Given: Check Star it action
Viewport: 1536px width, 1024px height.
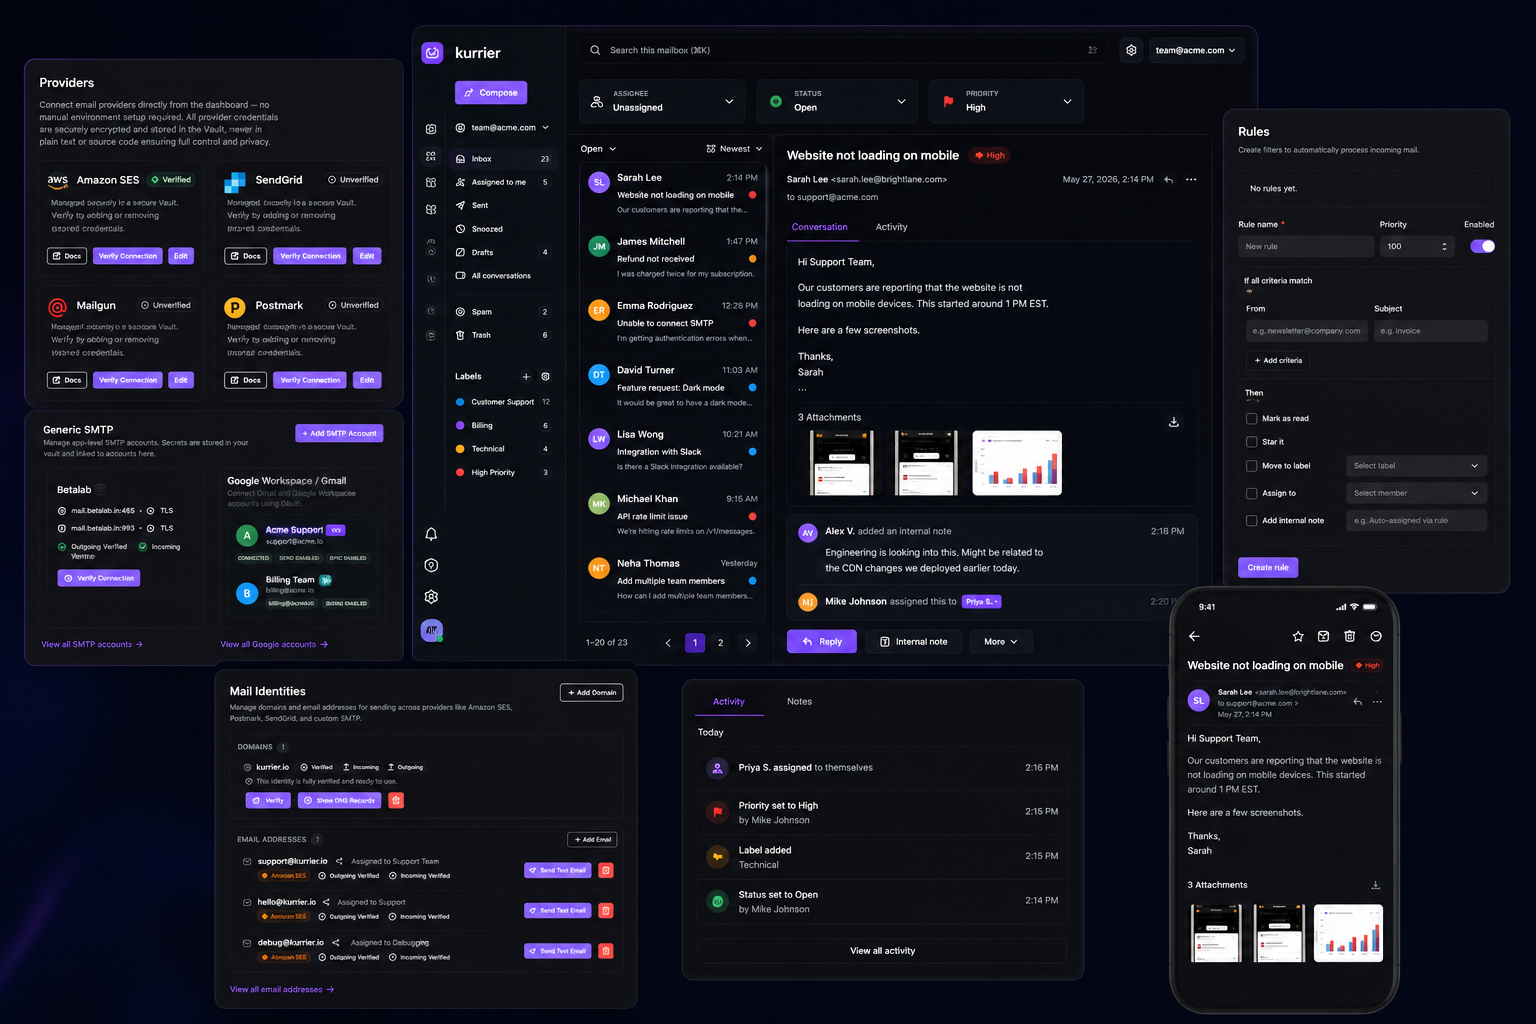Looking at the screenshot, I should (1251, 442).
